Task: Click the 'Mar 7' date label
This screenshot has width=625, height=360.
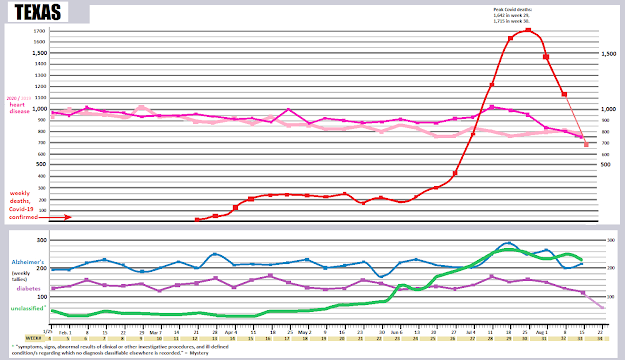Action: [155, 332]
